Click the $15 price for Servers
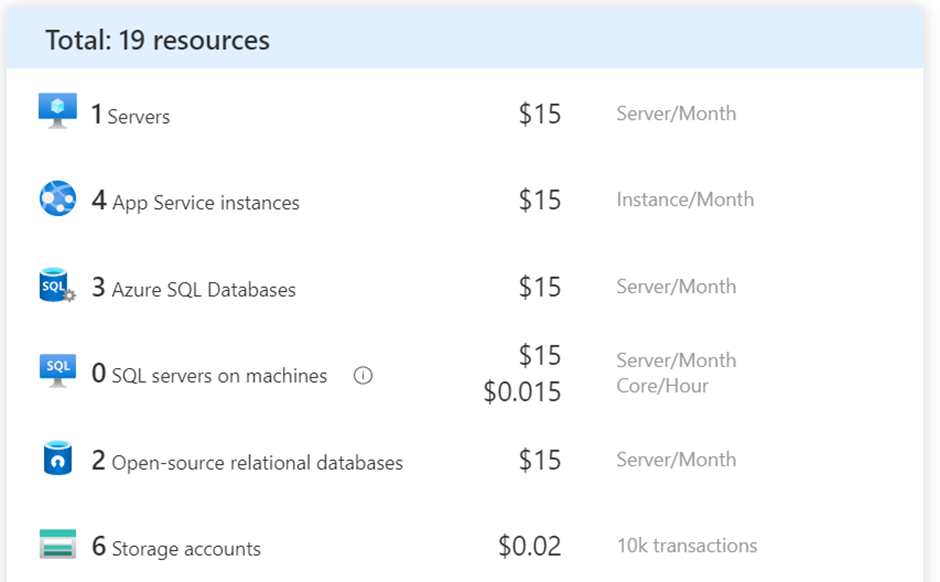This screenshot has height=582, width=940. pyautogui.click(x=539, y=114)
